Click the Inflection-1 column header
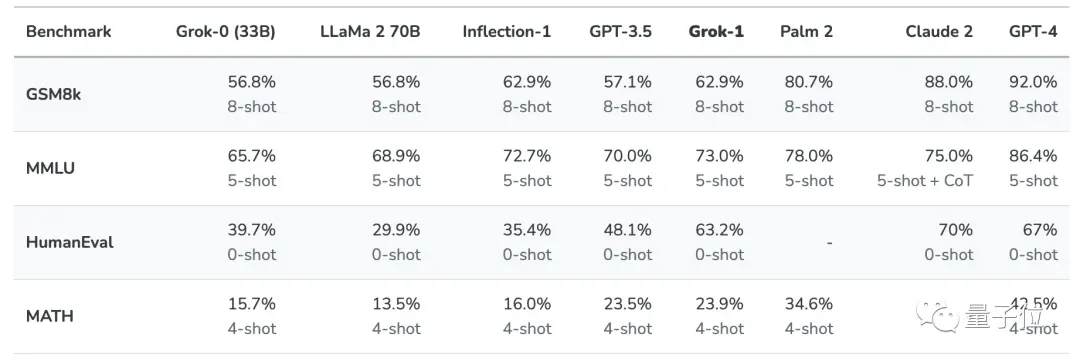 pos(507,32)
